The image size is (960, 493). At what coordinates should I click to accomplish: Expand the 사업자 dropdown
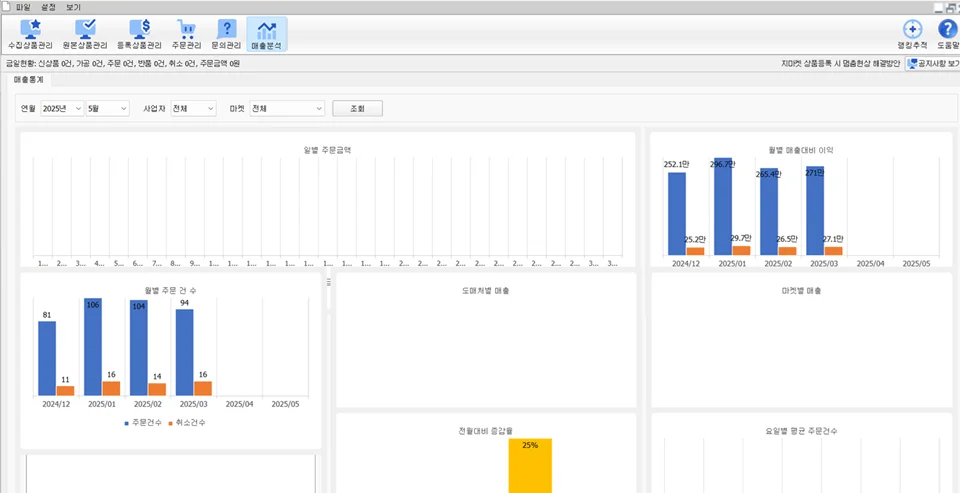[193, 108]
